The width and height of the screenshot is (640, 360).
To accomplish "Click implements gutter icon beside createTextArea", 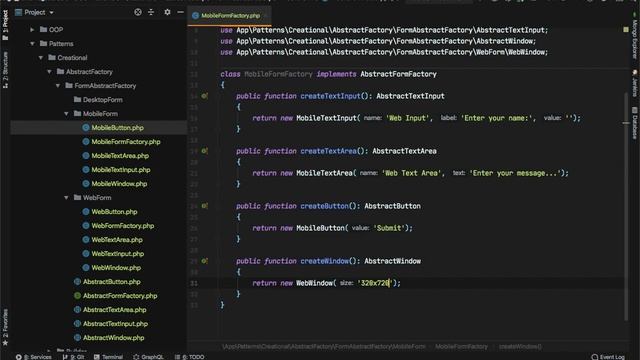I will point(204,151).
